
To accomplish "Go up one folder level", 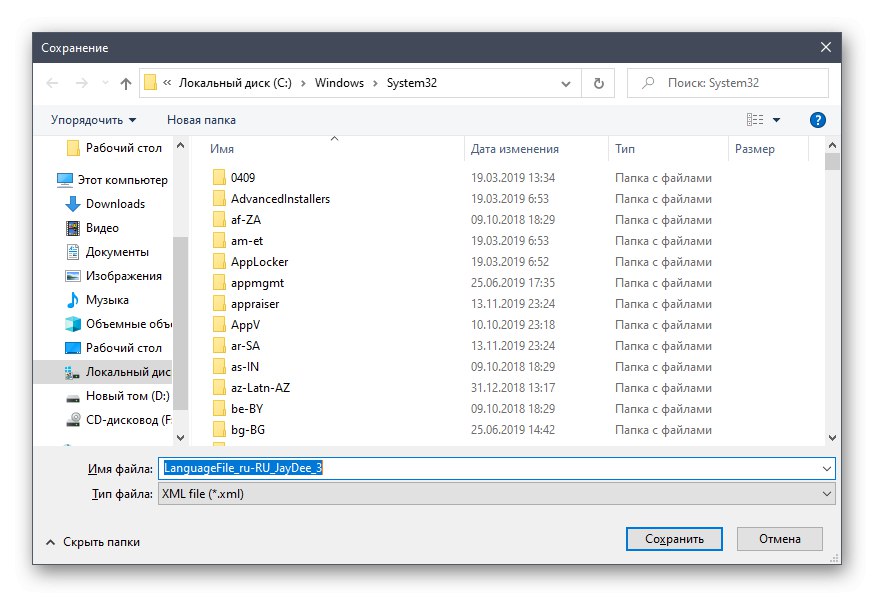I will [x=126, y=83].
